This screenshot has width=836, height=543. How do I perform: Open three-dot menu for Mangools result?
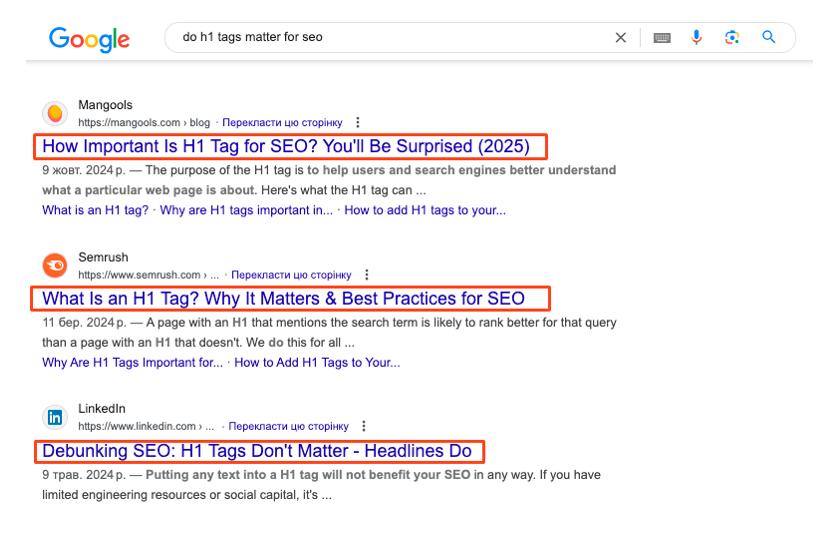click(358, 122)
